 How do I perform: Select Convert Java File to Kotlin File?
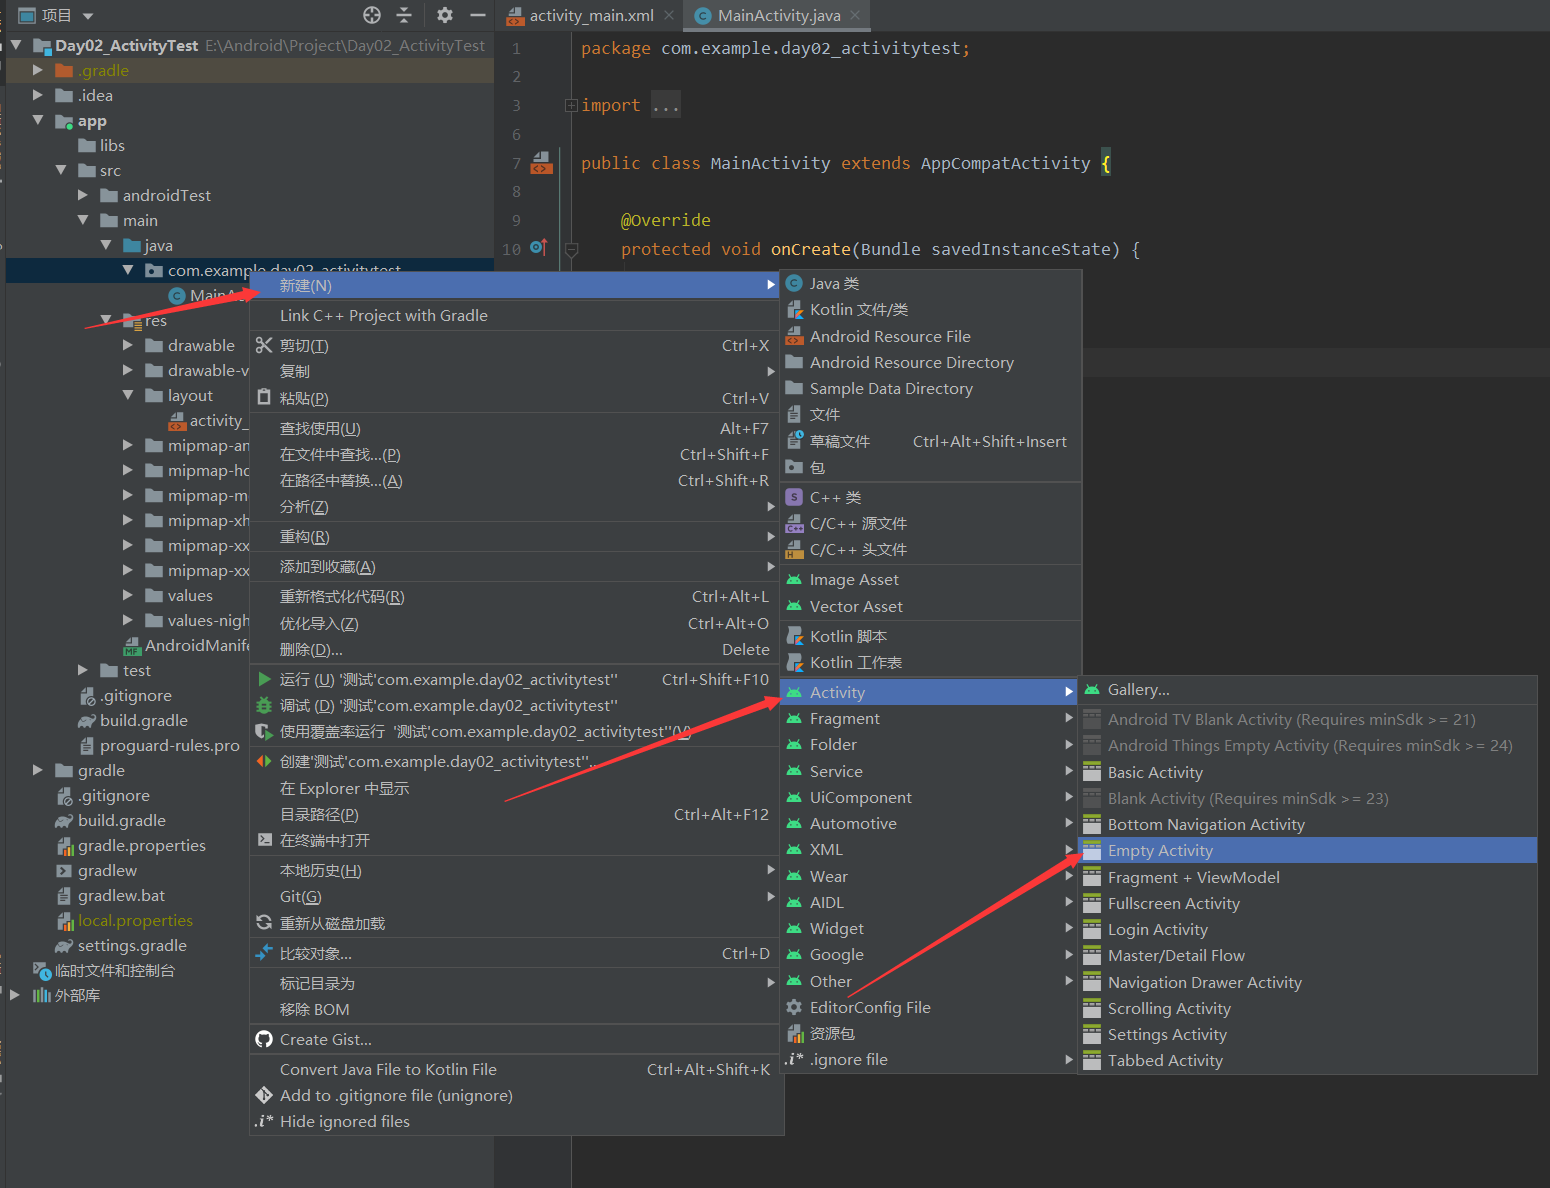click(x=514, y=1069)
